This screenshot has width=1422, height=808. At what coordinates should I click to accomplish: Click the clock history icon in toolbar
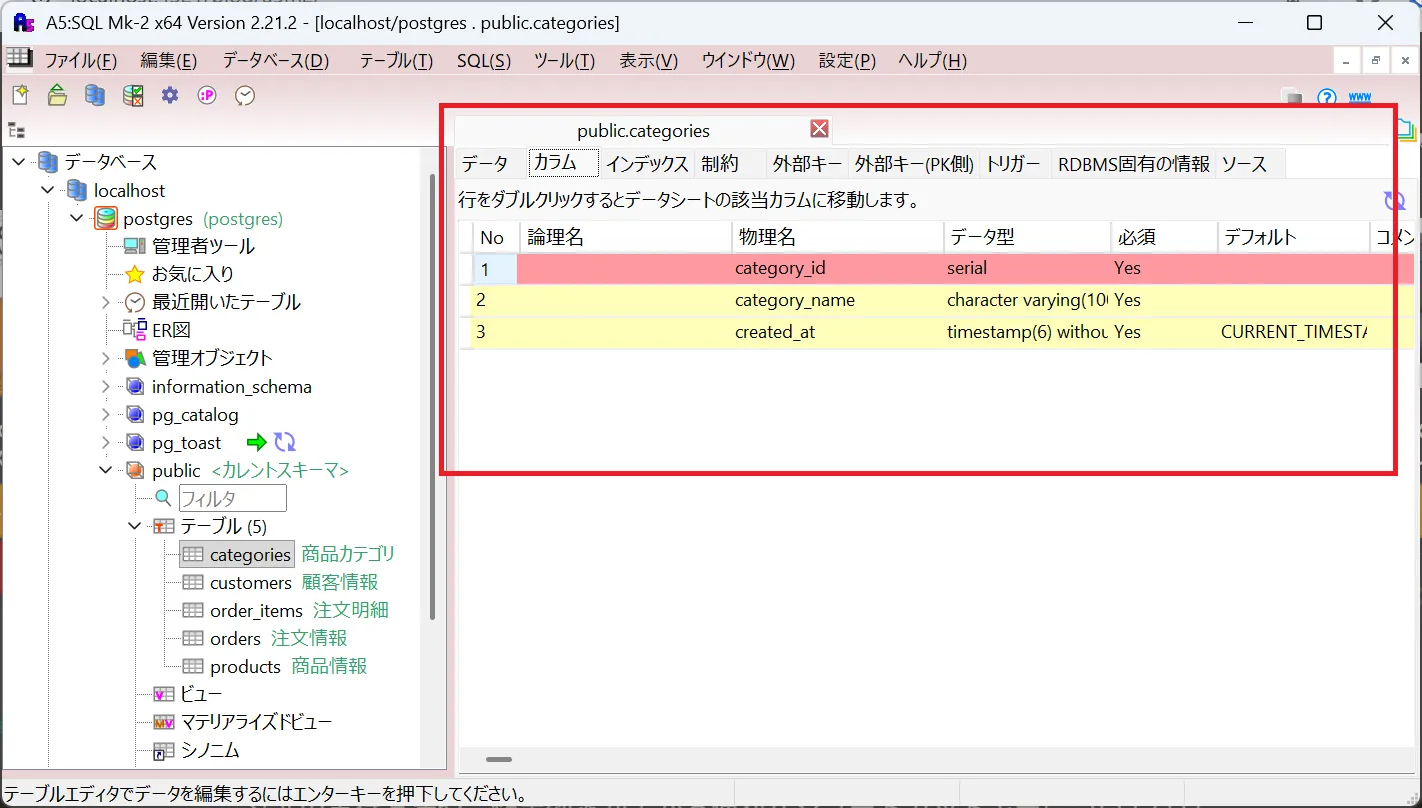[x=245, y=95]
